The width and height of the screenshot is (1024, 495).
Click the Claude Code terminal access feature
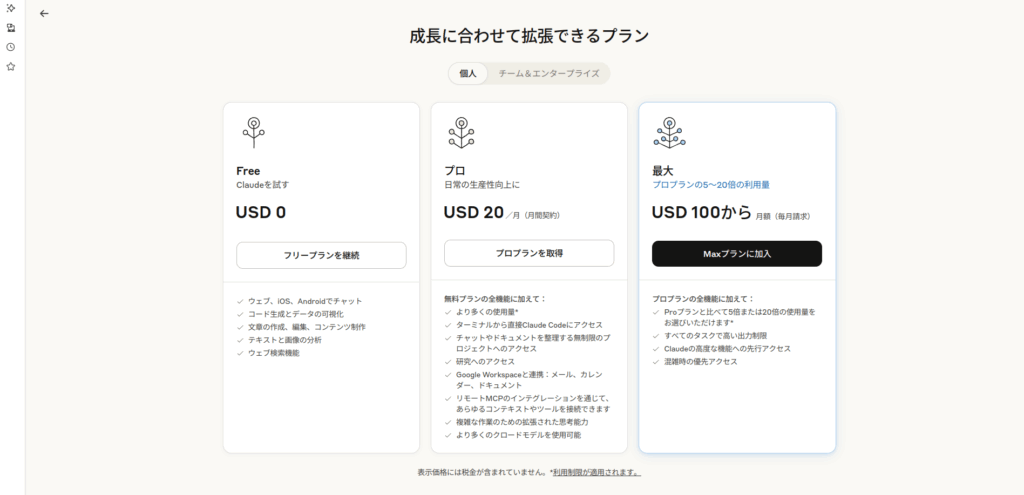coord(529,325)
